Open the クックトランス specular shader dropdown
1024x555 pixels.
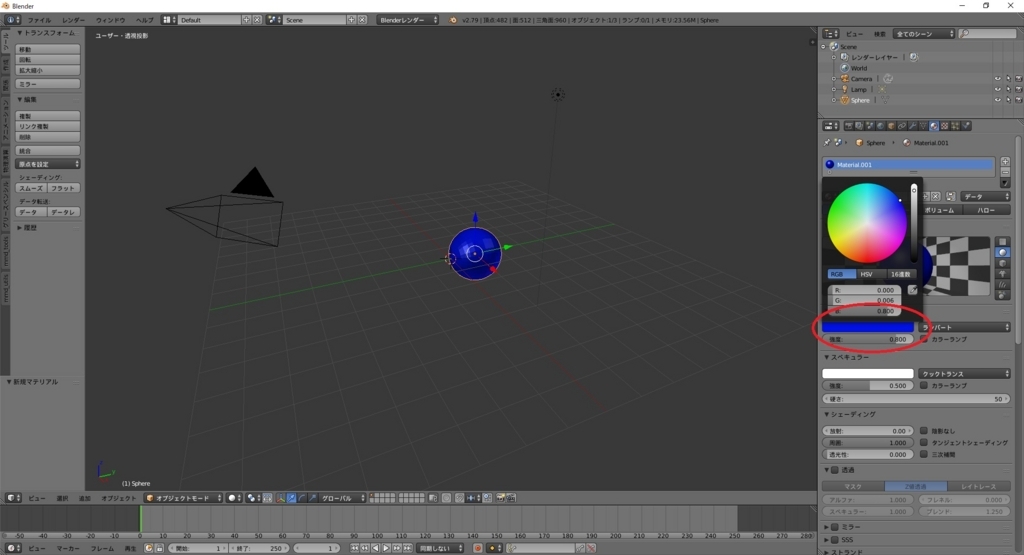coord(965,373)
